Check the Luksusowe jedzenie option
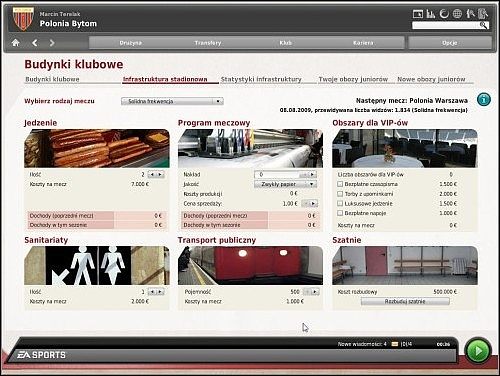The height and width of the screenshot is (376, 500). pyautogui.click(x=340, y=203)
